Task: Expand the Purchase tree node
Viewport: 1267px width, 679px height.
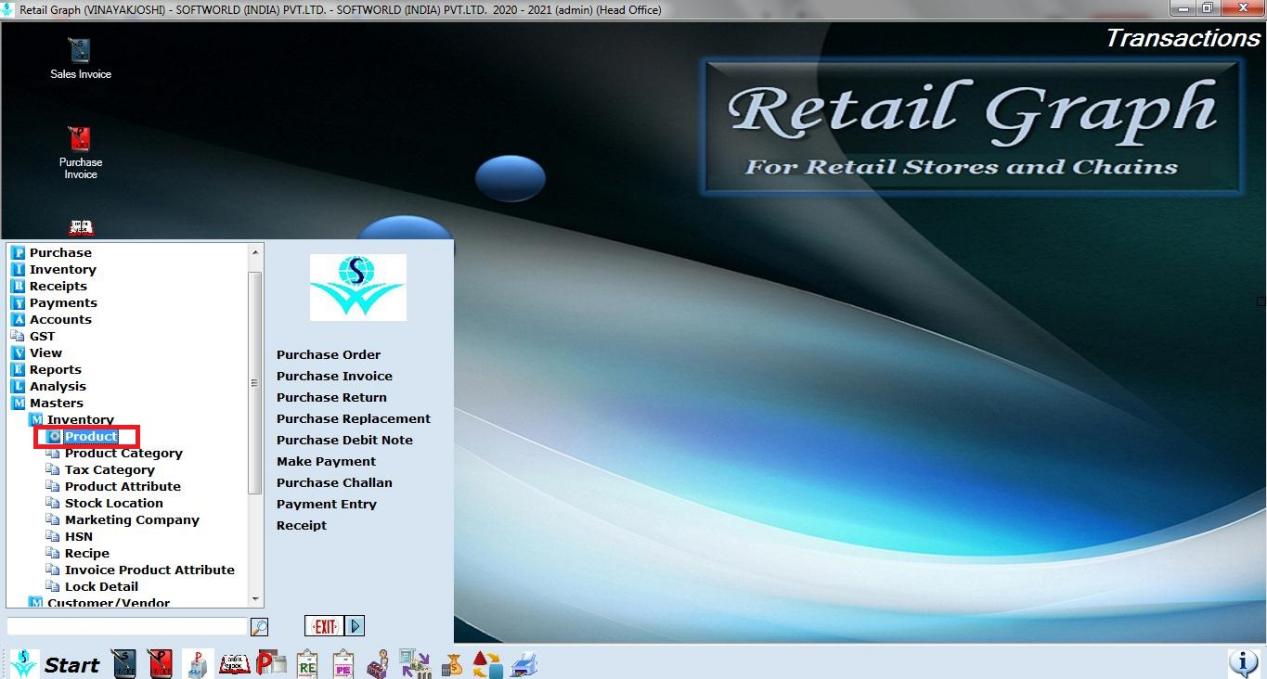Action: pyautogui.click(x=60, y=253)
